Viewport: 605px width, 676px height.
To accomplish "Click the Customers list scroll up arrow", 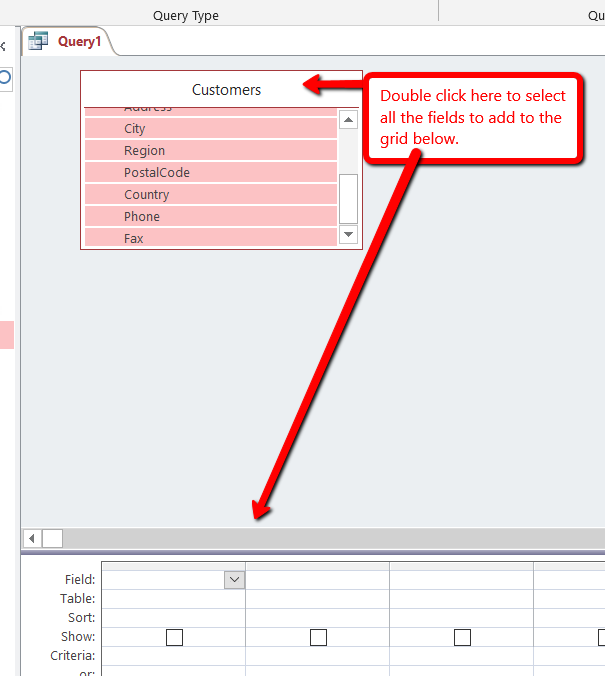I will click(348, 119).
